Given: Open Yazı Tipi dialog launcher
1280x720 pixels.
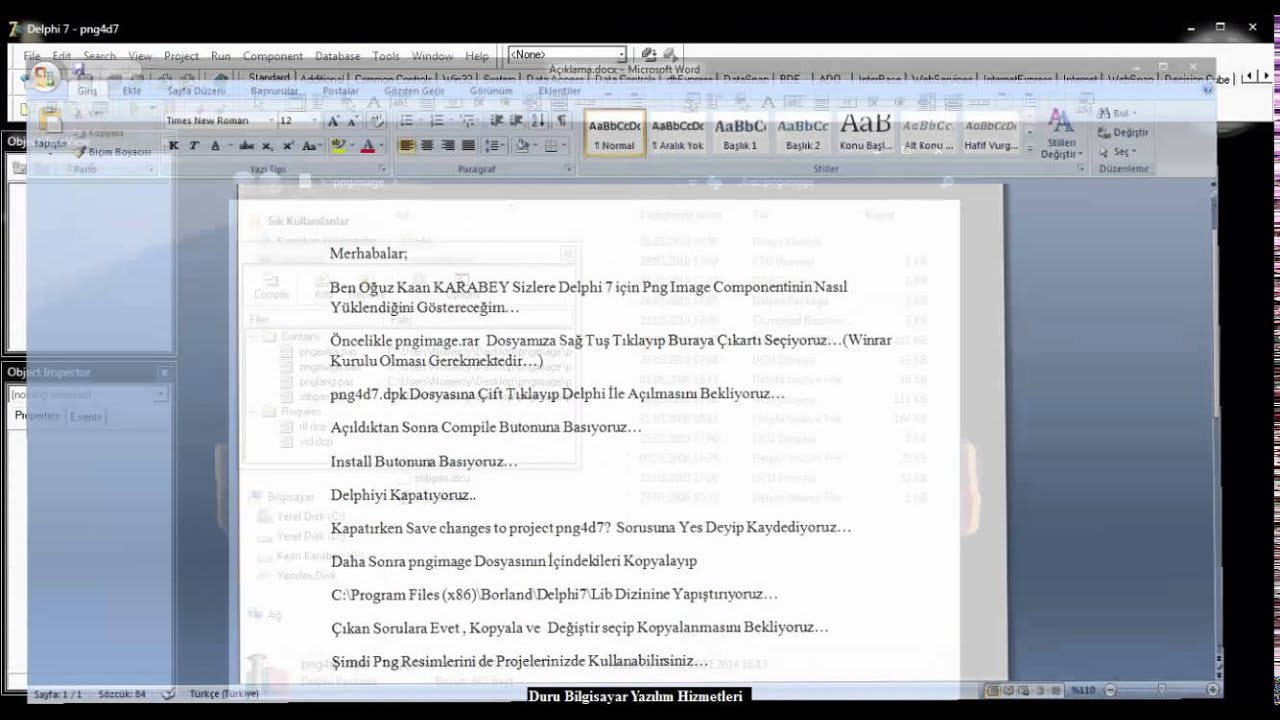Looking at the screenshot, I should tap(382, 171).
